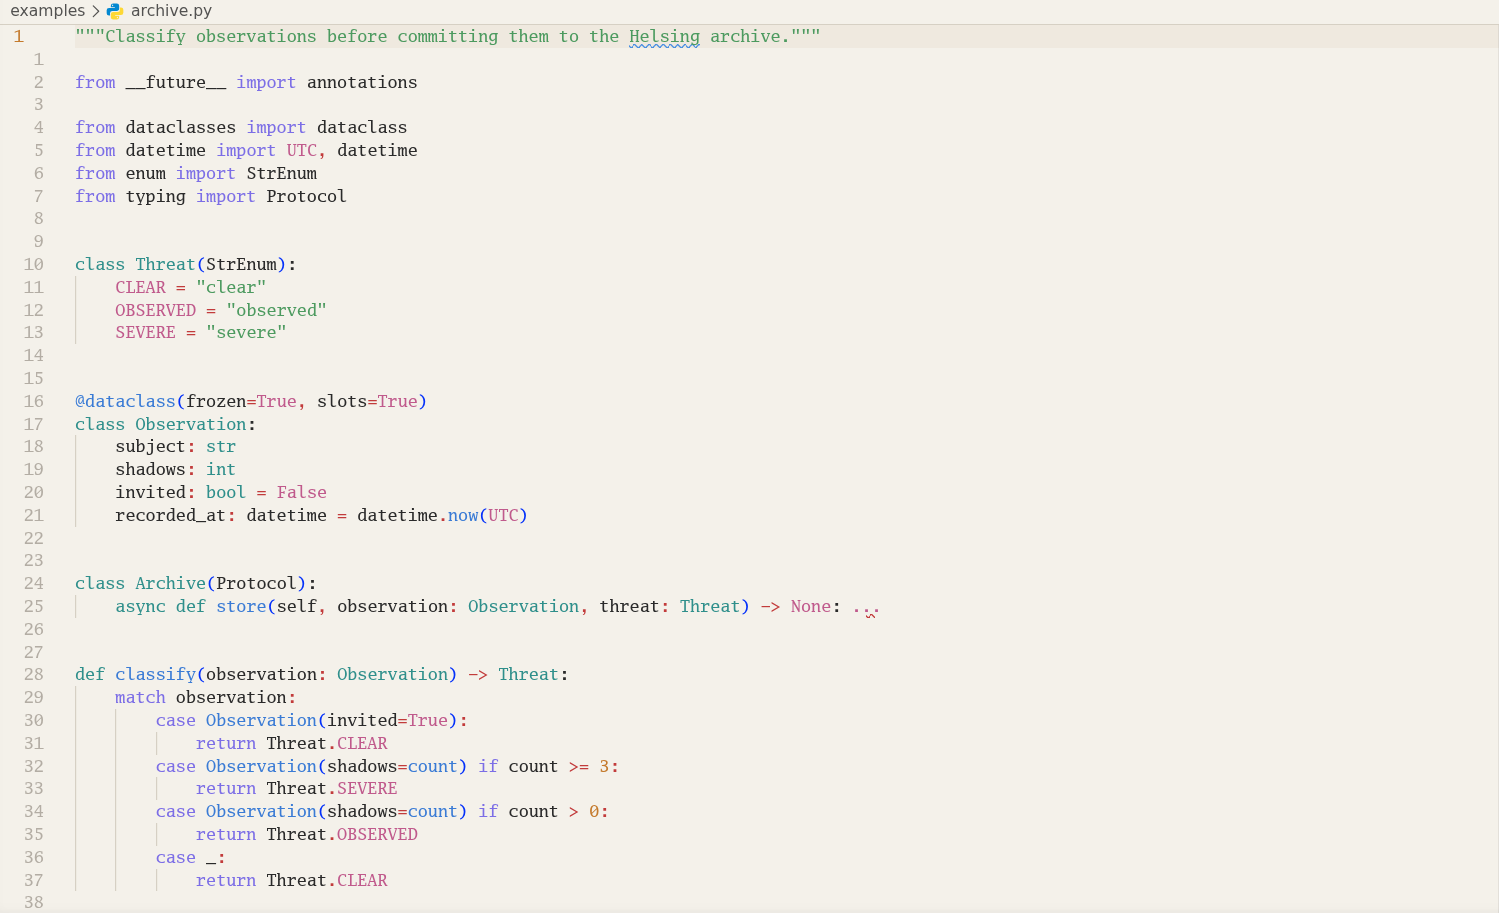Click the 'threat: Threat' parameter
This screenshot has height=913, width=1499.
pyautogui.click(x=669, y=607)
